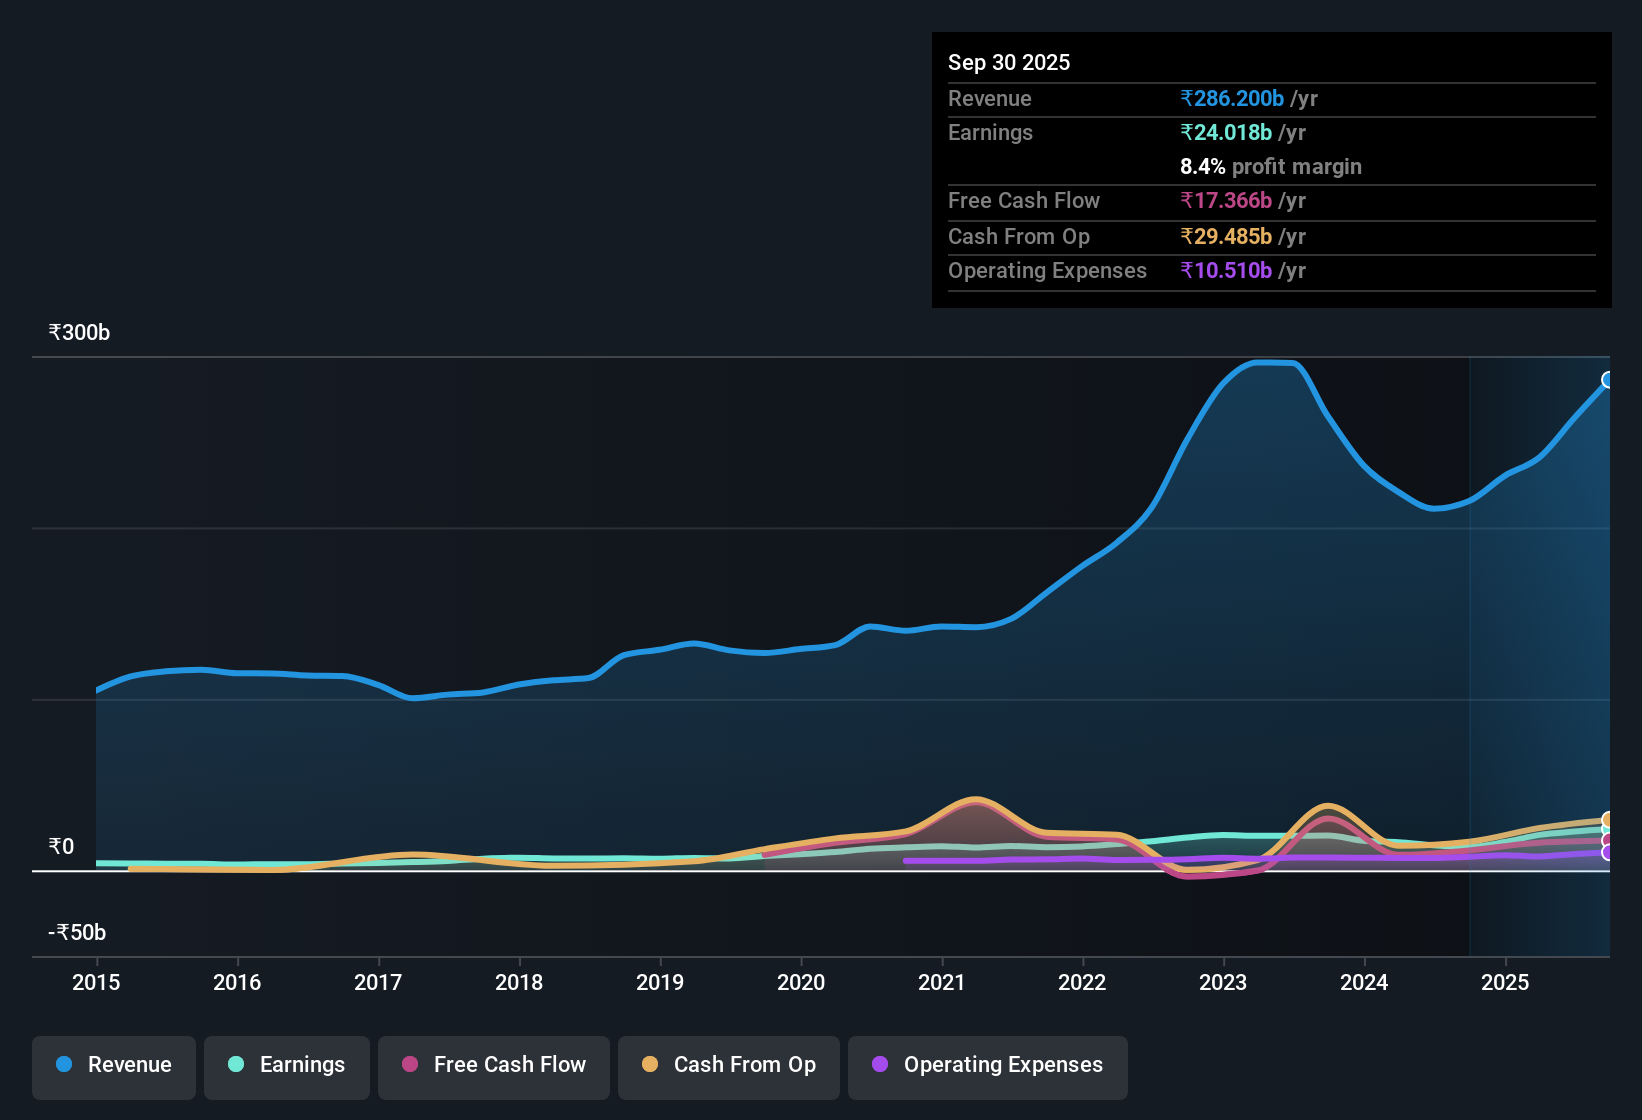Click the blue Revenue legend dot

pos(63,1065)
